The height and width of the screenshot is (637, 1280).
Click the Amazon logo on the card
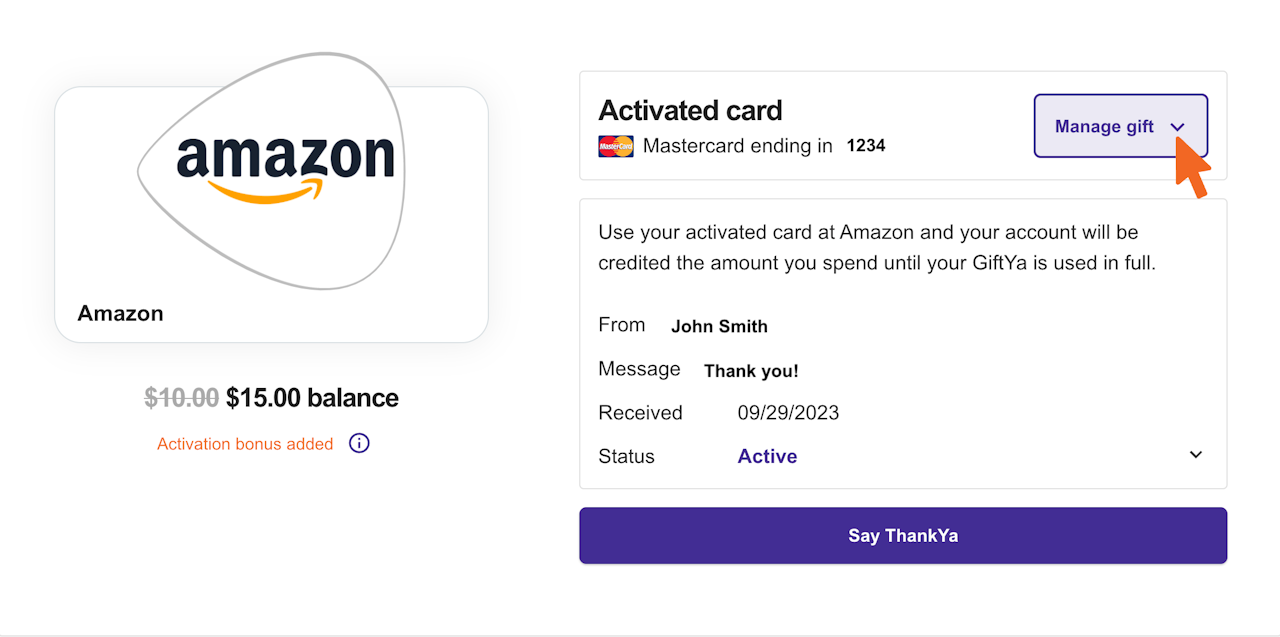(x=285, y=166)
